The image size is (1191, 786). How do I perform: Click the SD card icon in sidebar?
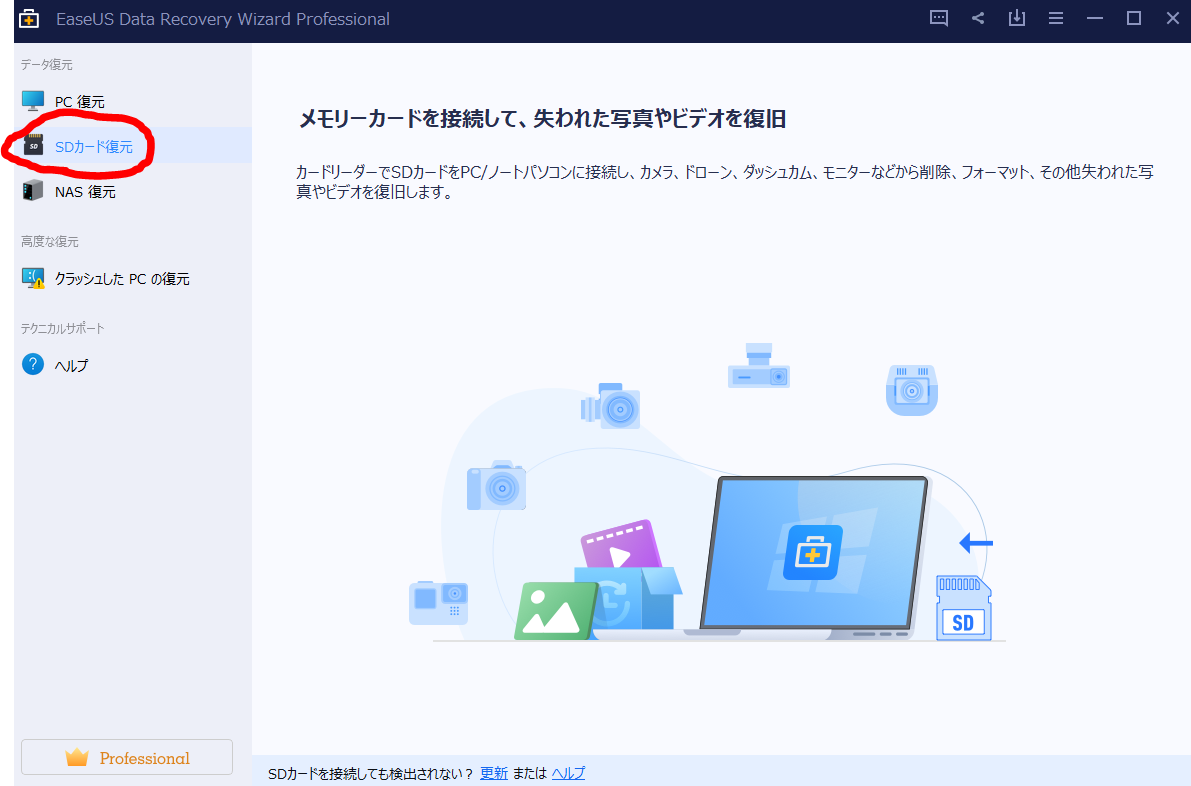pos(33,145)
